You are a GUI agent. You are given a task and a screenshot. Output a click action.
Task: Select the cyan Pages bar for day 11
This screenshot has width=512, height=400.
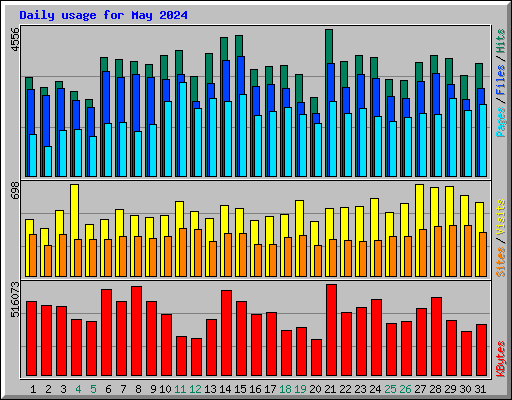coord(183,129)
